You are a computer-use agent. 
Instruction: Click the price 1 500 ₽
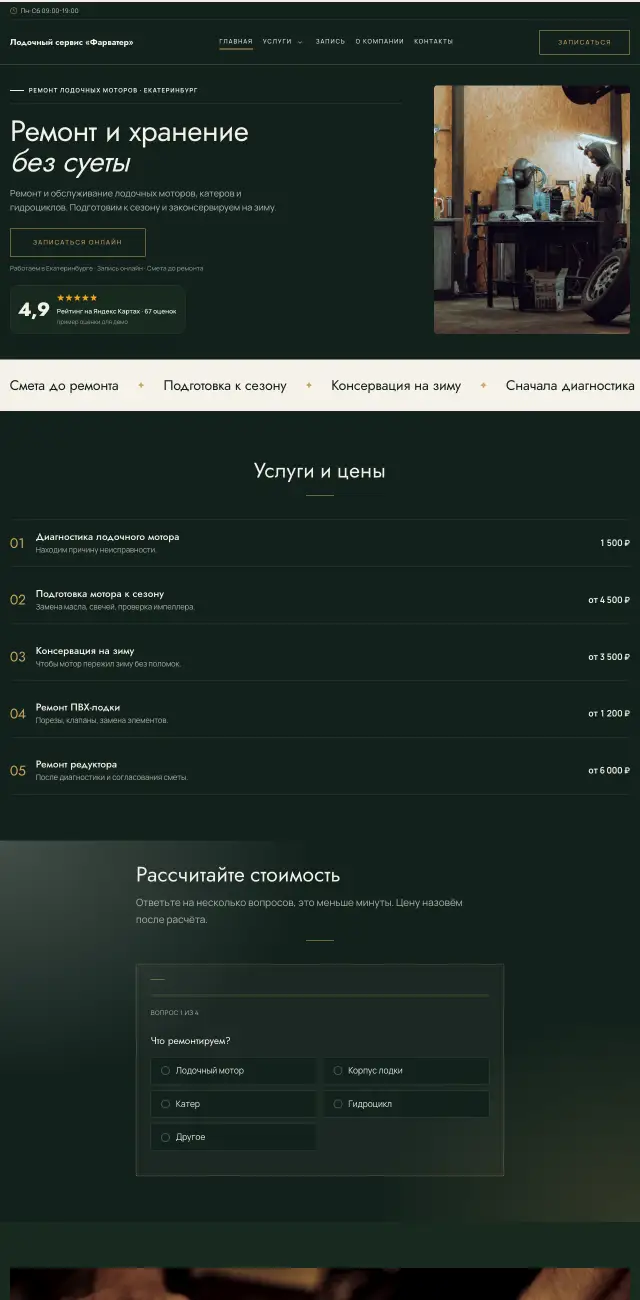615,543
